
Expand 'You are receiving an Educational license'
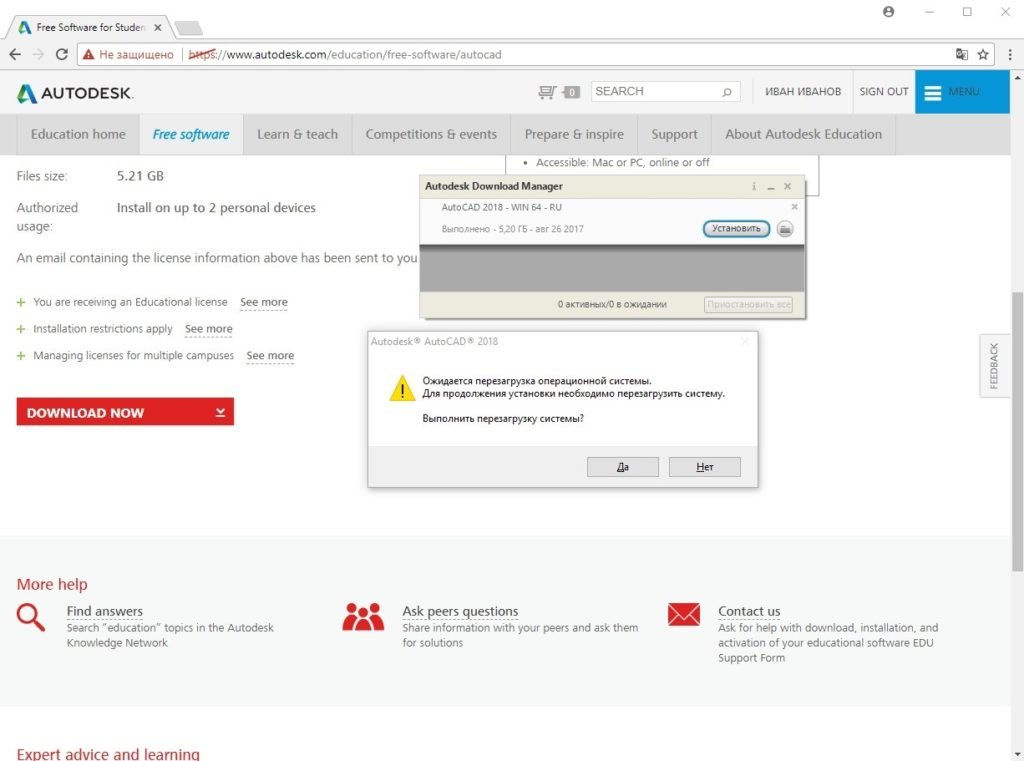click(x=263, y=302)
